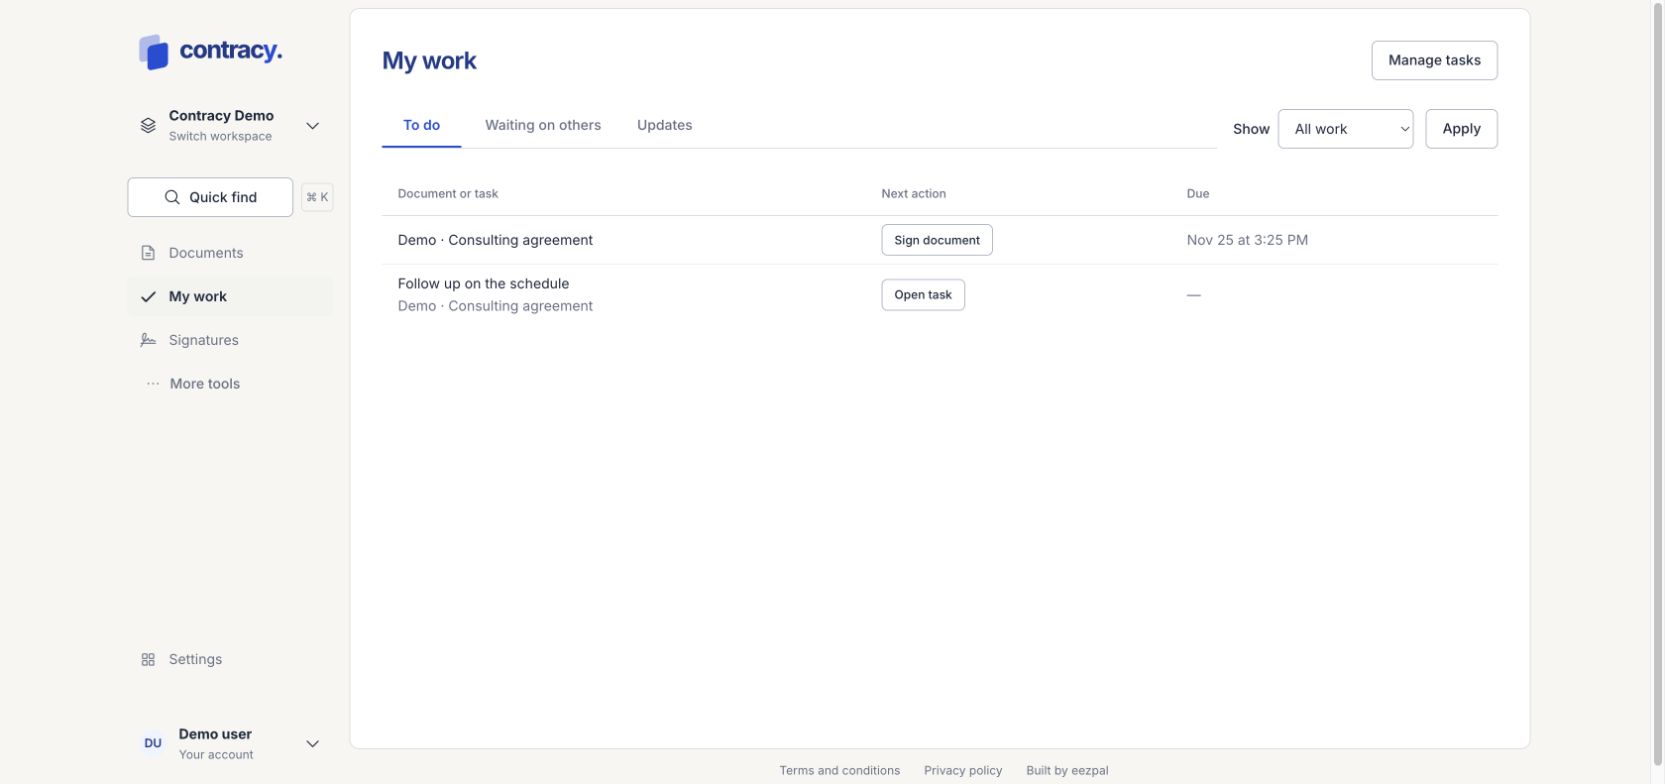
Task: Click the magnifier icon in Quick find
Action: tap(172, 197)
